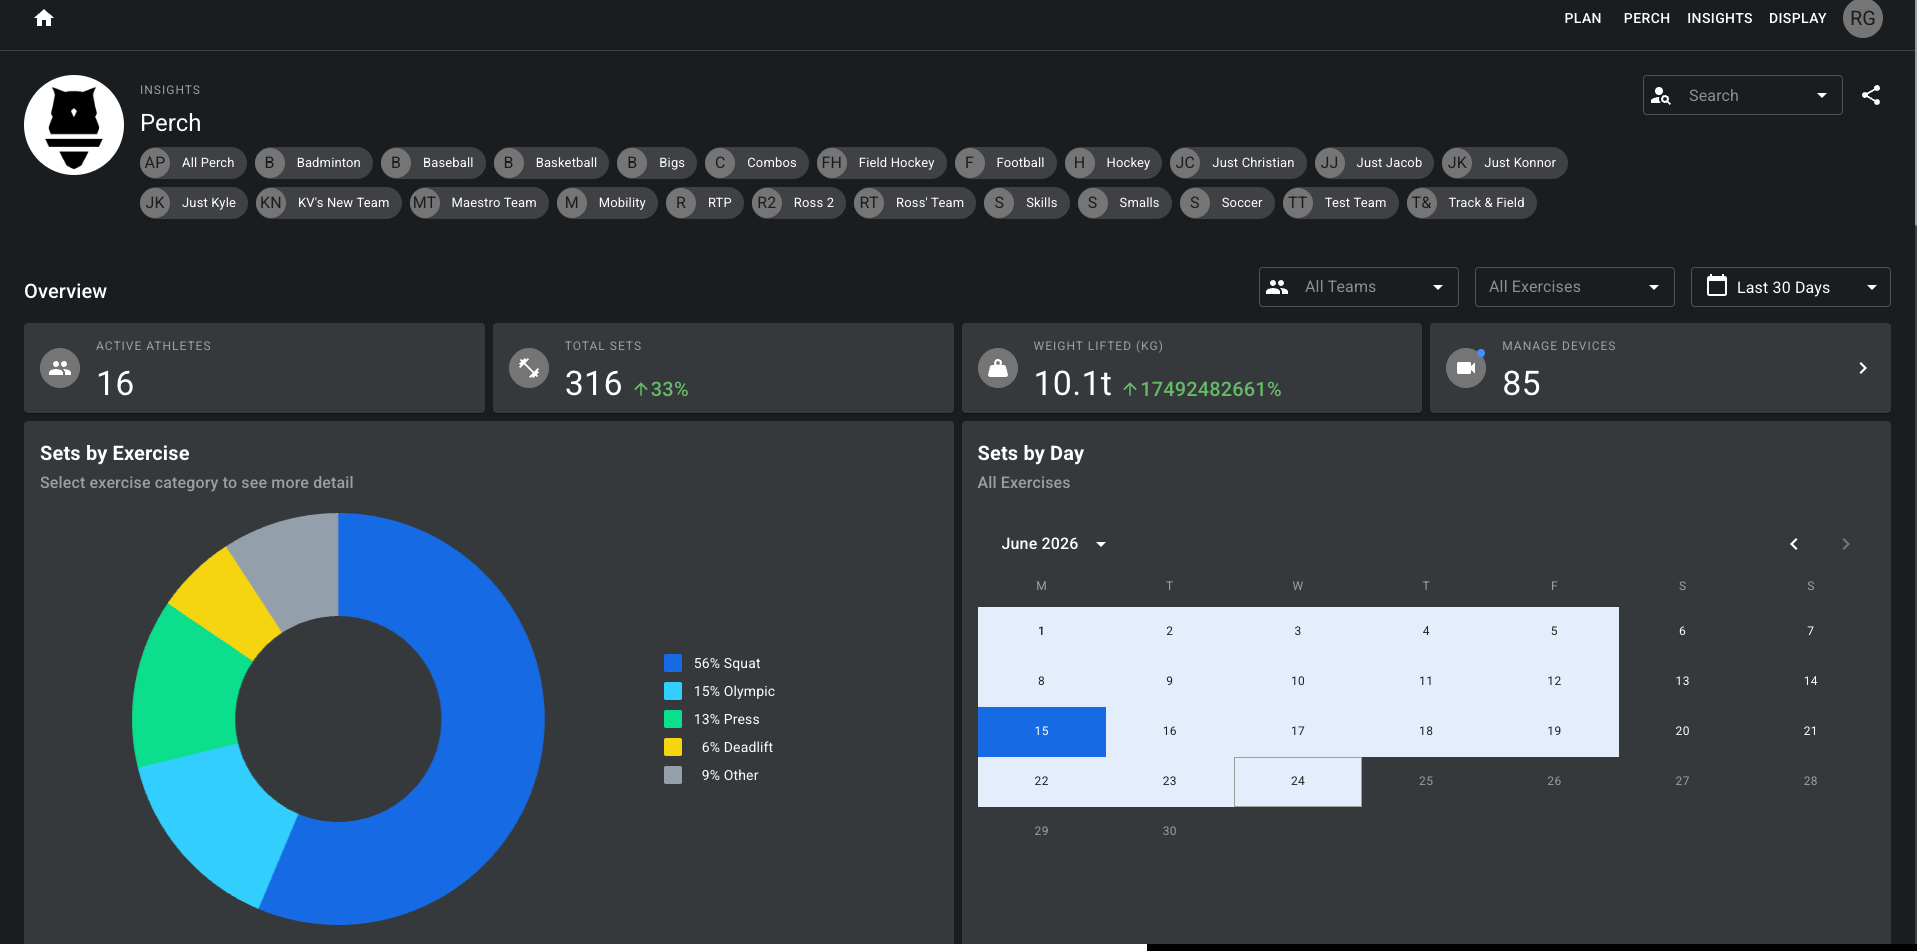Click the Total Sets dumbbell icon
This screenshot has width=1917, height=951.
click(x=529, y=368)
